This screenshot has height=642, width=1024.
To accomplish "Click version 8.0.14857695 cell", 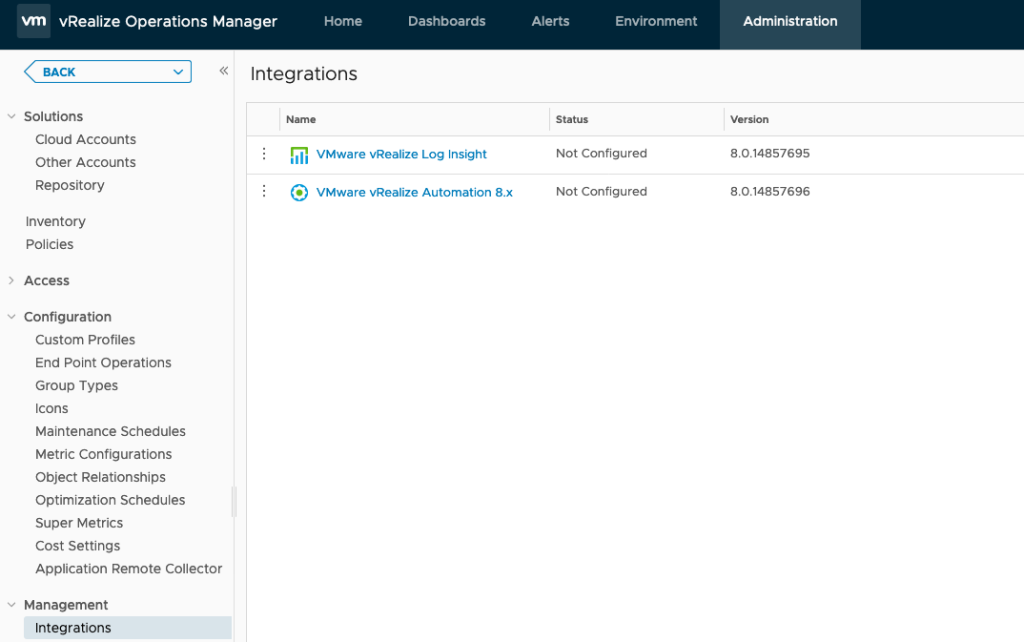I will coord(770,153).
